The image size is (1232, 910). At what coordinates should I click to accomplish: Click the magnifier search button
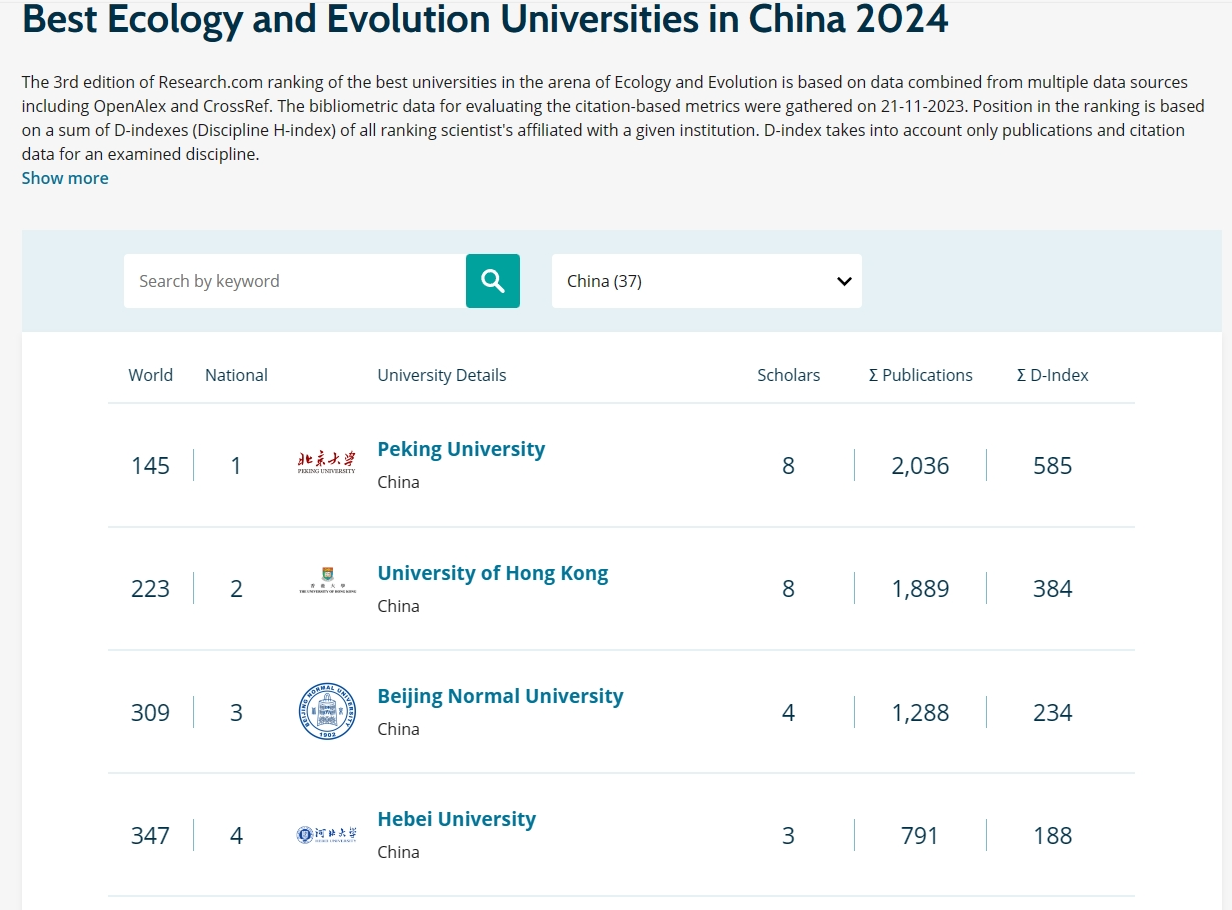point(492,281)
